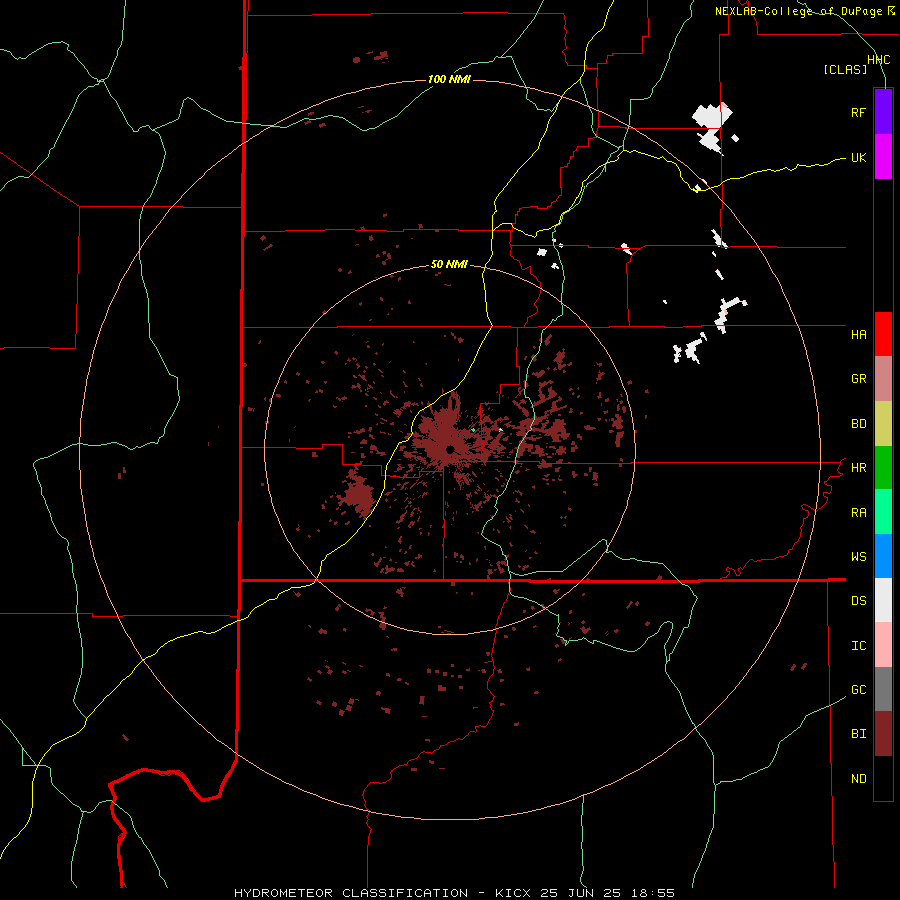Click the "RF" legend label

(858, 112)
